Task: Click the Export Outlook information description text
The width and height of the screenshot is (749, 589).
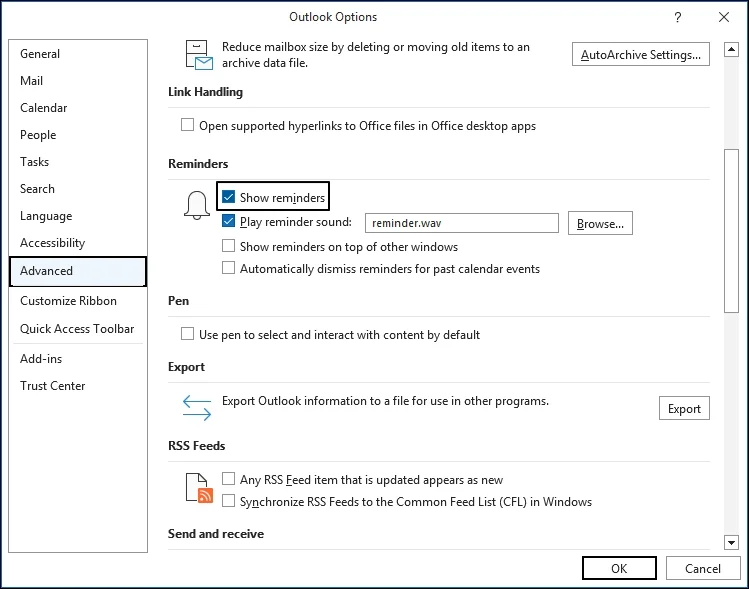Action: pos(385,401)
